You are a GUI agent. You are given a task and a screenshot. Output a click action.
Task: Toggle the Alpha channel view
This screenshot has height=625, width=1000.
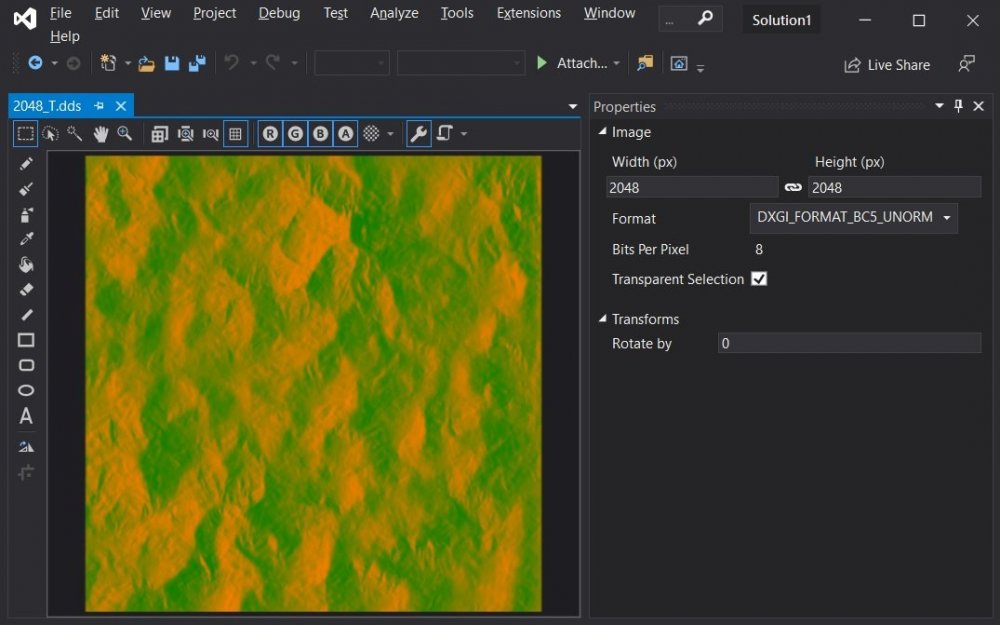click(x=345, y=134)
